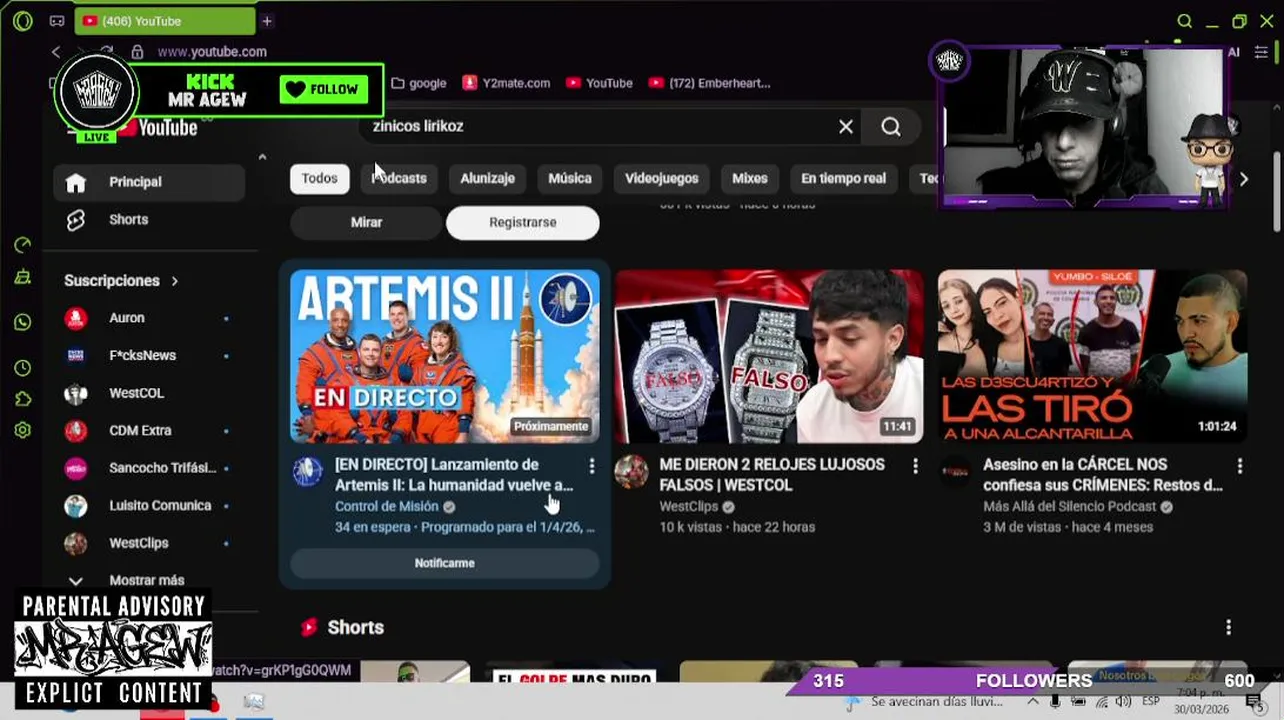Viewport: 1284px width, 720px height.
Task: Run the YouTube search magnifier button
Action: tap(891, 127)
